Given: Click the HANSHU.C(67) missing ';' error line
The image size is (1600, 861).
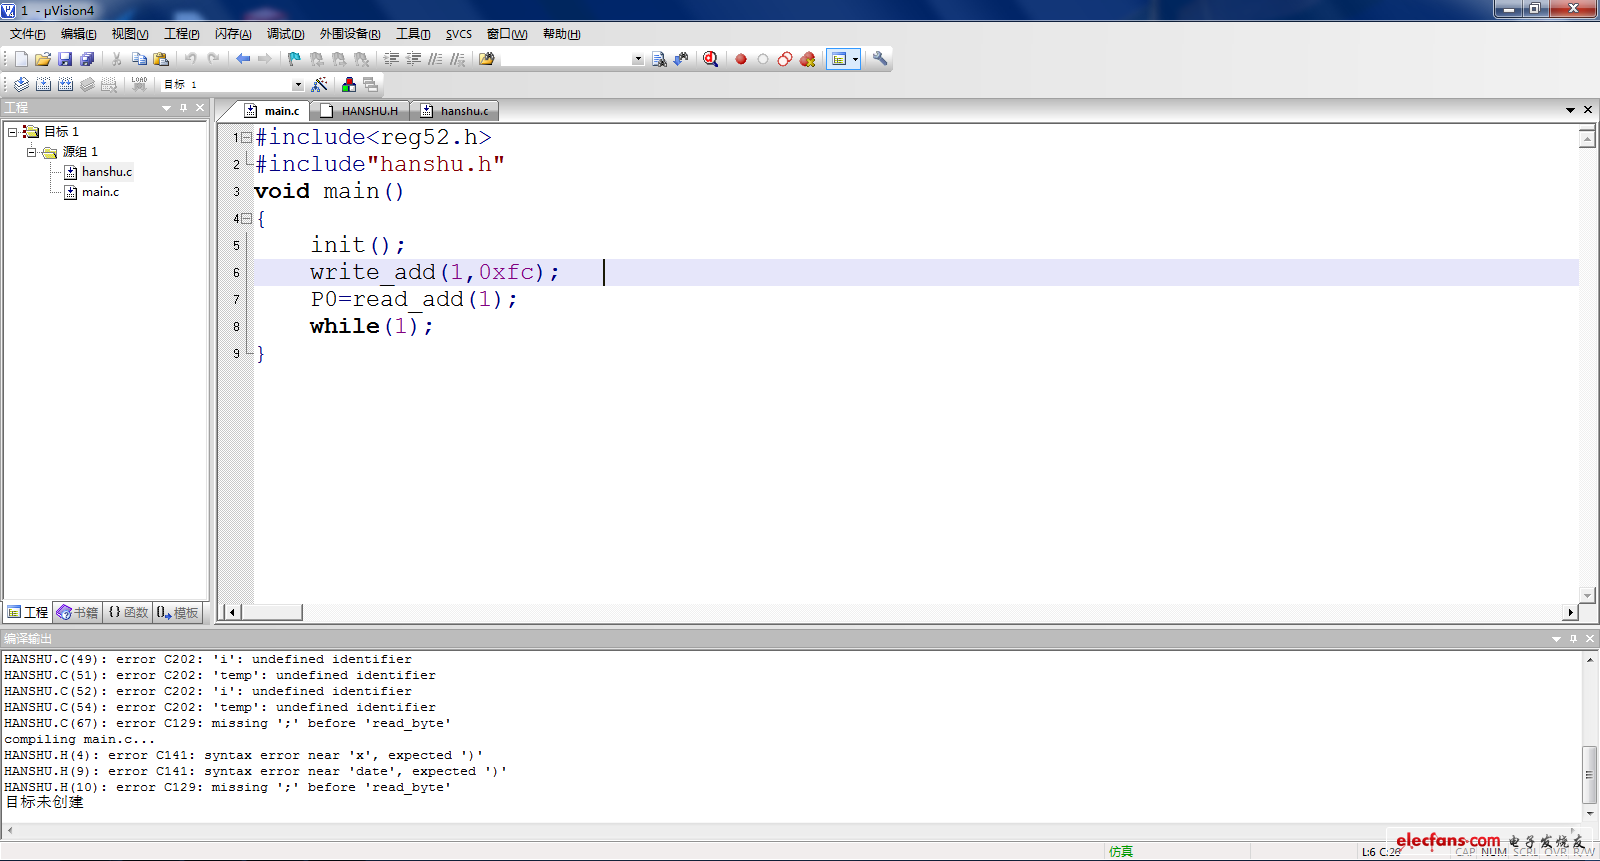Looking at the screenshot, I should pos(228,724).
